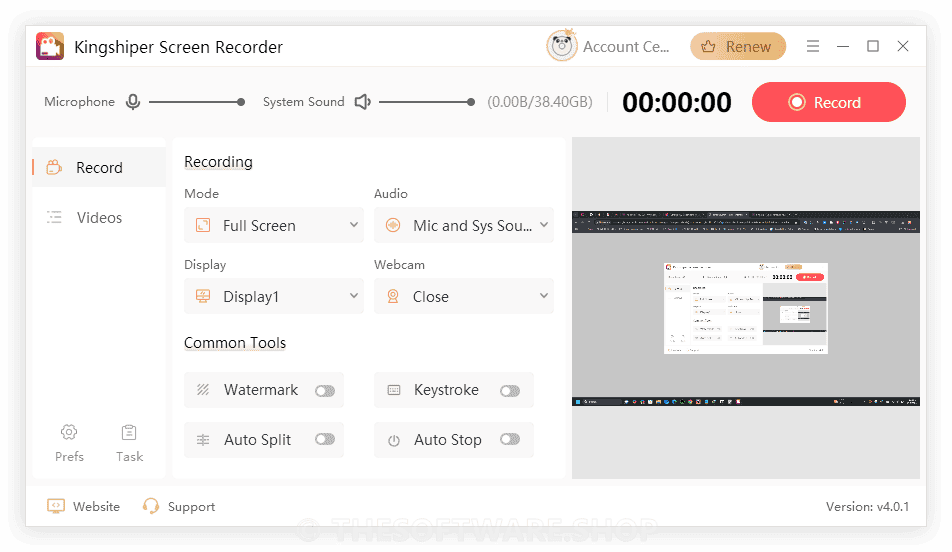Expand the Audio source dropdown
952x552 pixels.
tap(464, 225)
